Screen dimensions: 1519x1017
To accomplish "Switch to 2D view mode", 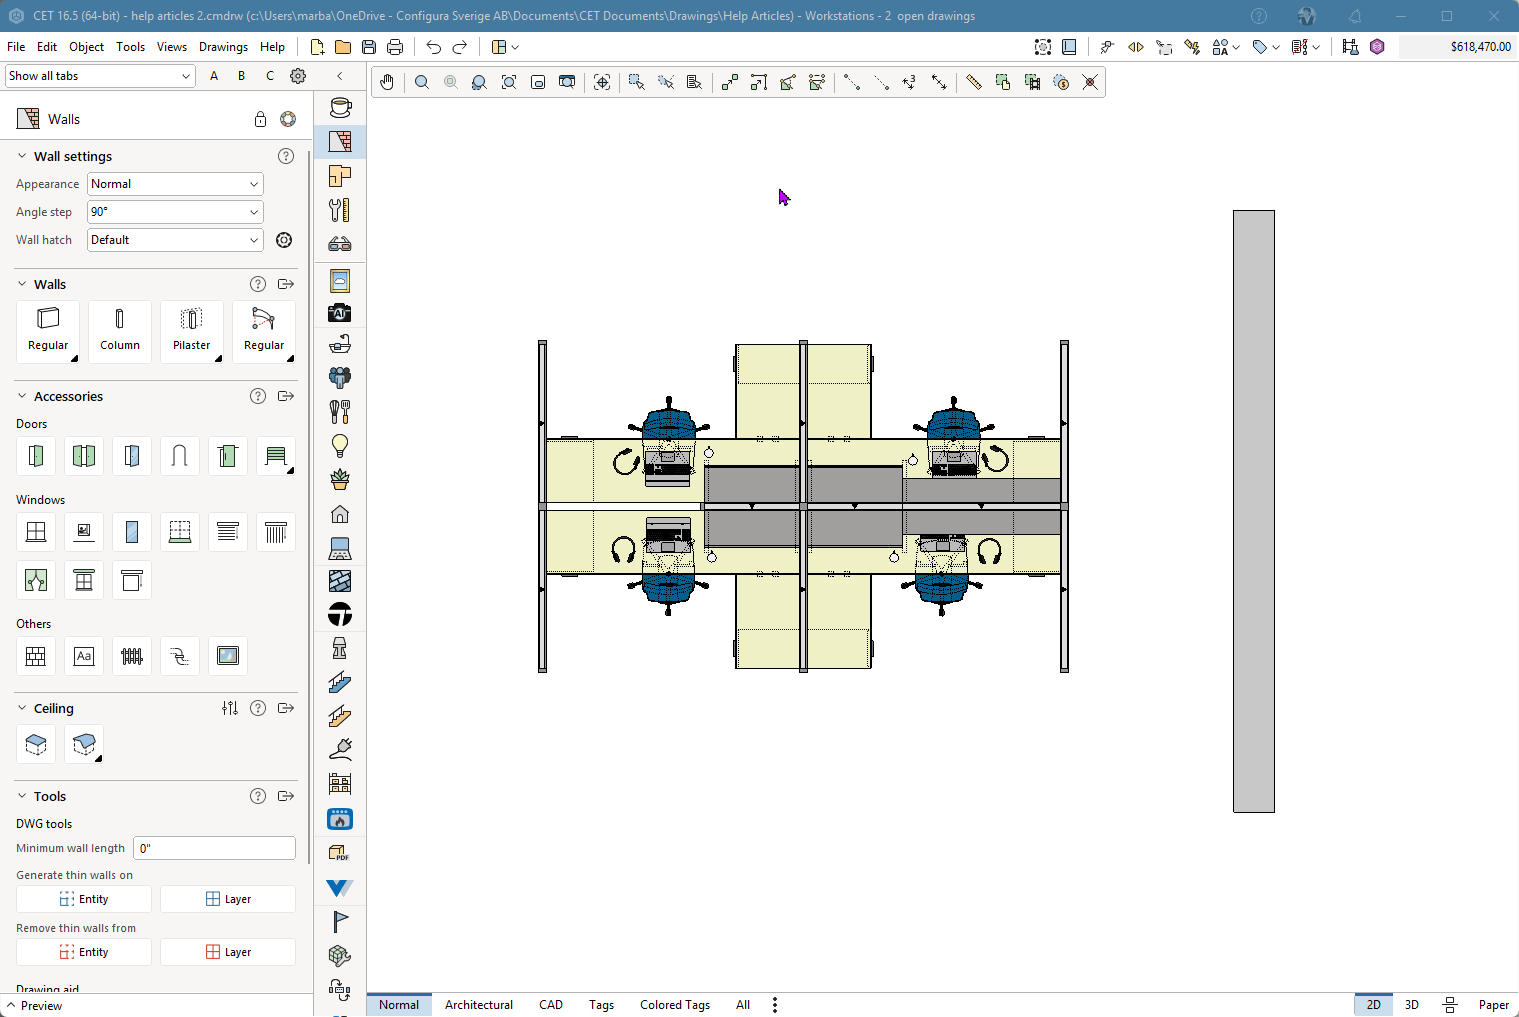I will (x=1374, y=1005).
